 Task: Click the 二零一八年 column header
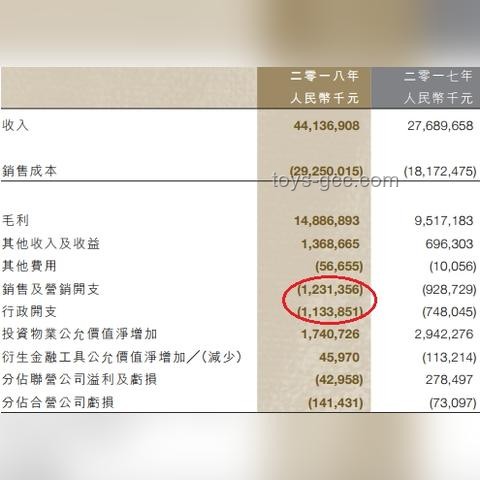coord(324,76)
